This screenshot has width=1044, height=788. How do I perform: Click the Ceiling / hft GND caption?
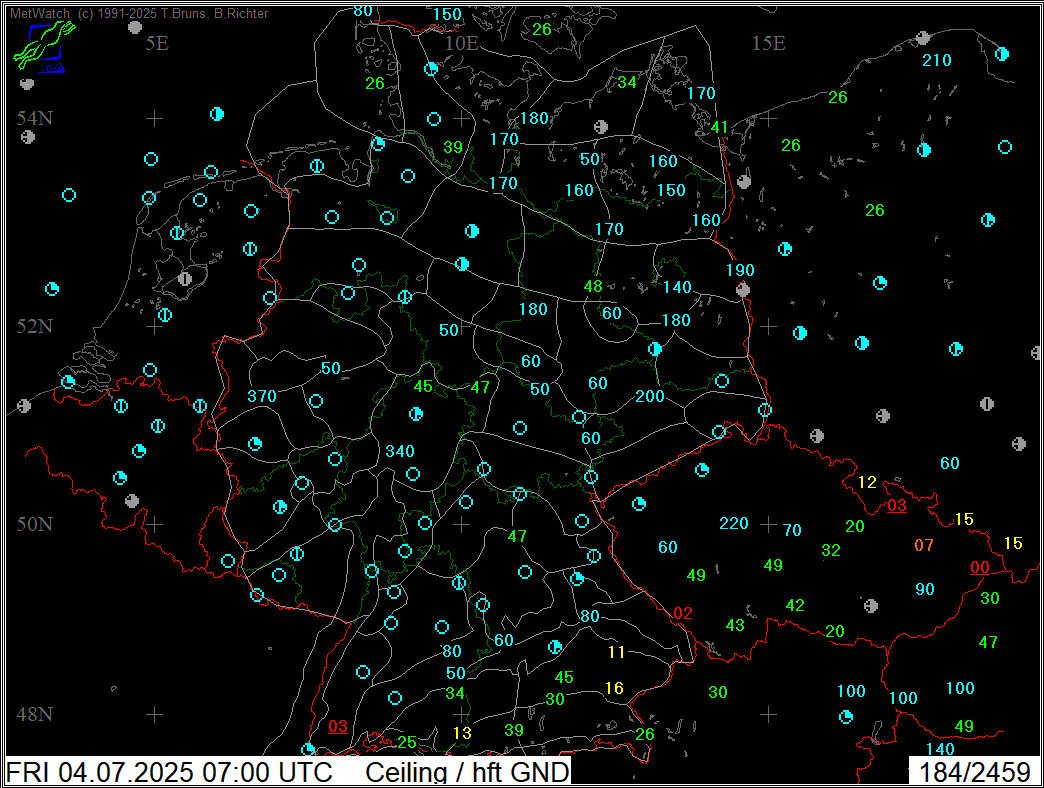pos(467,772)
